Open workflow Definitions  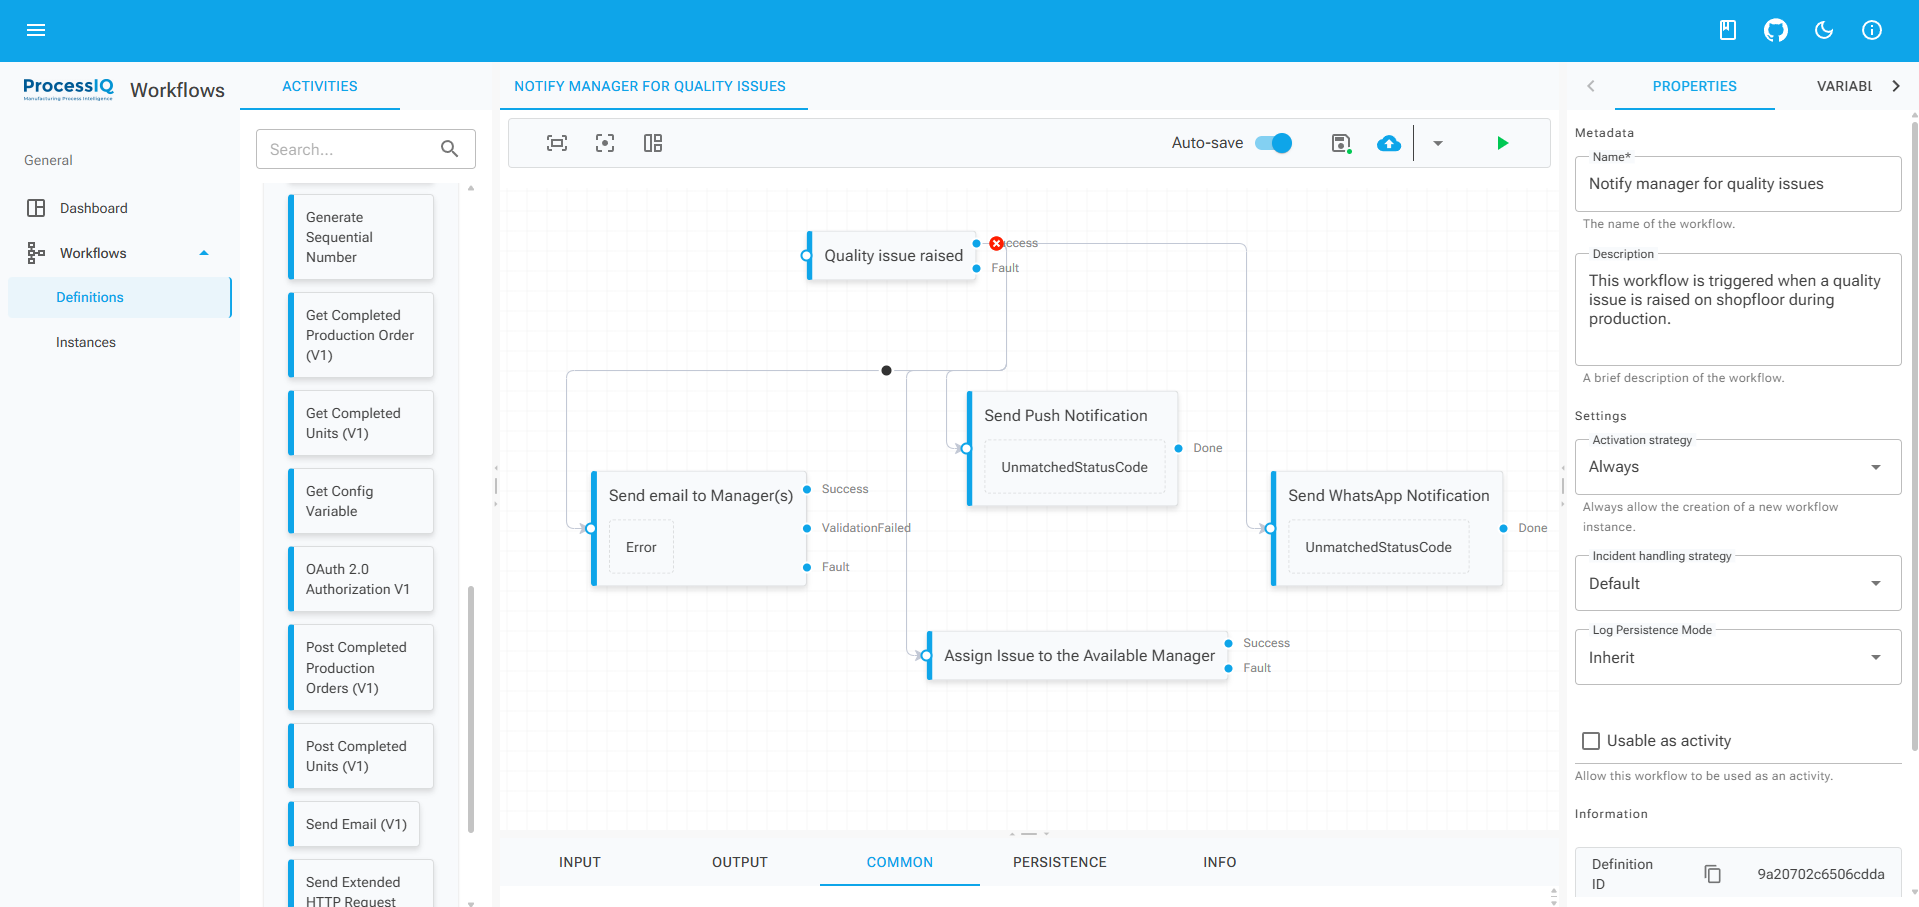coord(120,297)
